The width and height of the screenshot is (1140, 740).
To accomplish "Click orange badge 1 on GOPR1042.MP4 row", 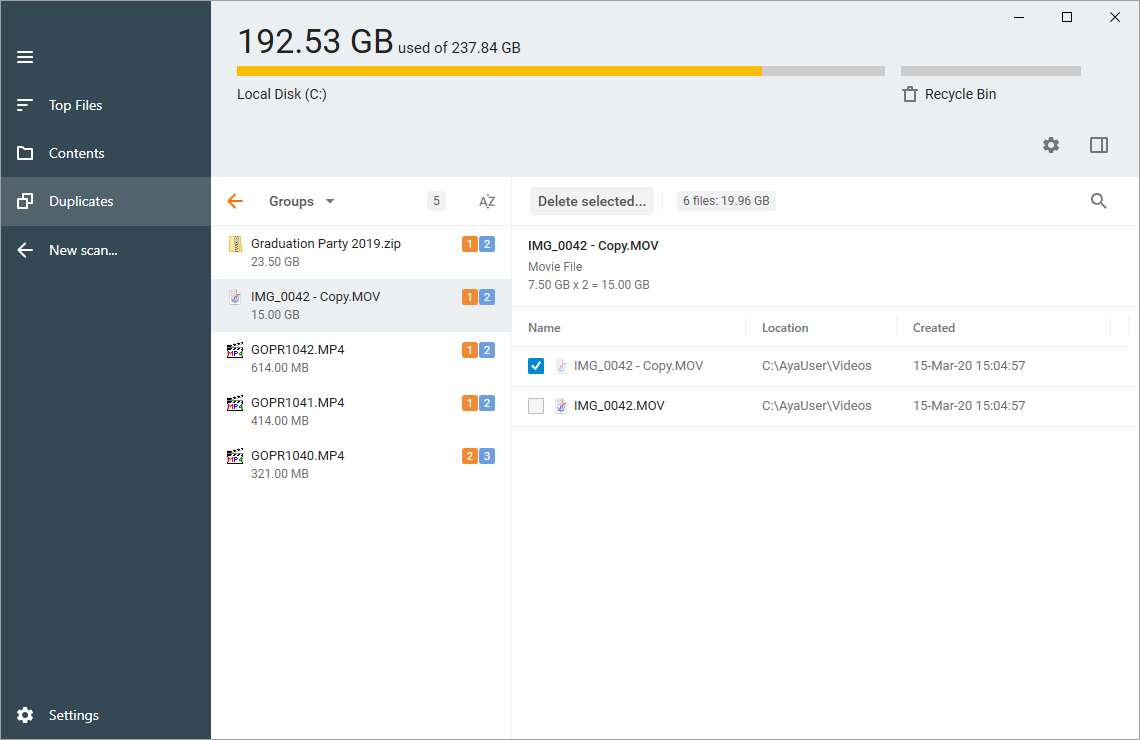I will [x=470, y=350].
